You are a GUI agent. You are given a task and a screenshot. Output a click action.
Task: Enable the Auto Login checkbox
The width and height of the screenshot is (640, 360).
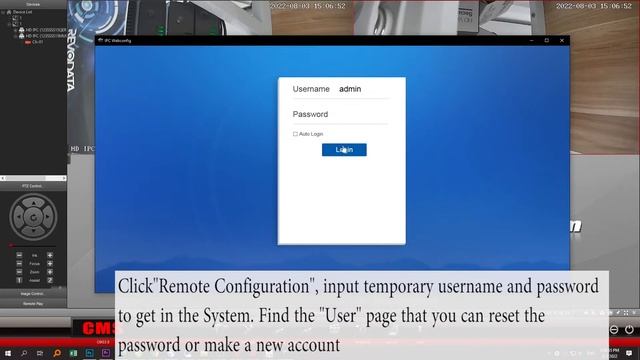tap(295, 134)
